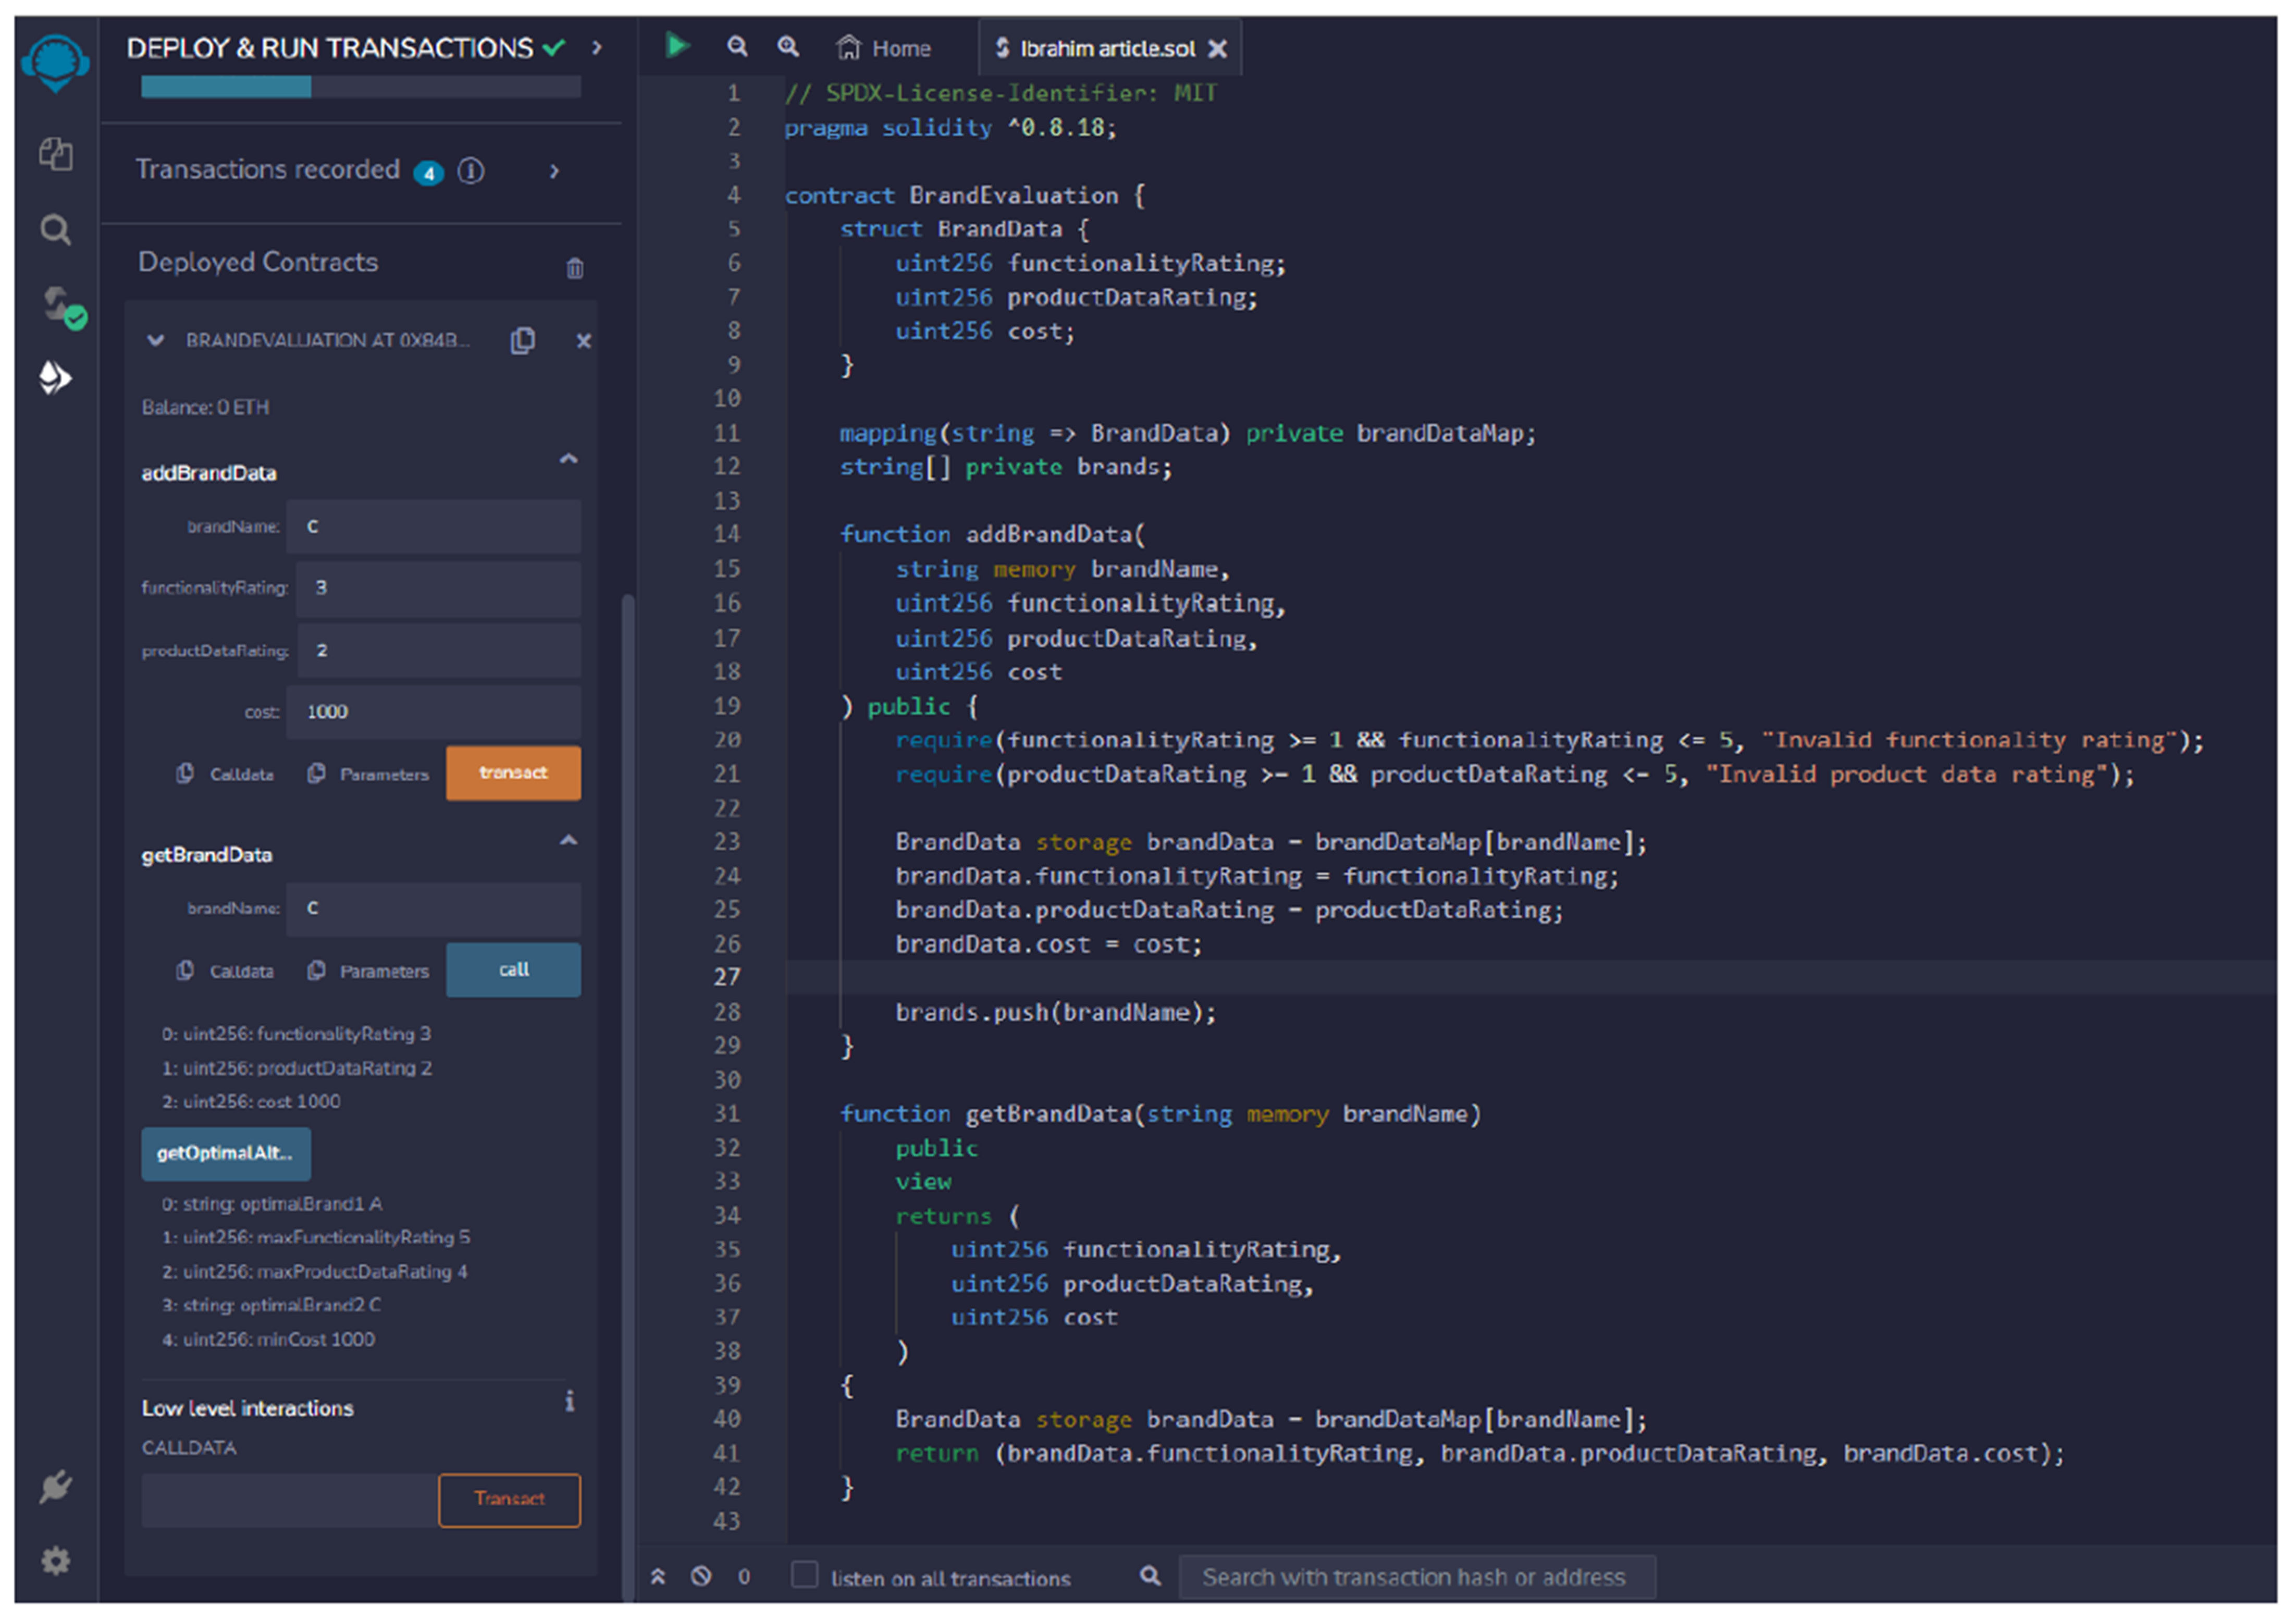Collapse the BRANDEVALUATION contract instance
This screenshot has height=1620, width=2296.
(155, 341)
